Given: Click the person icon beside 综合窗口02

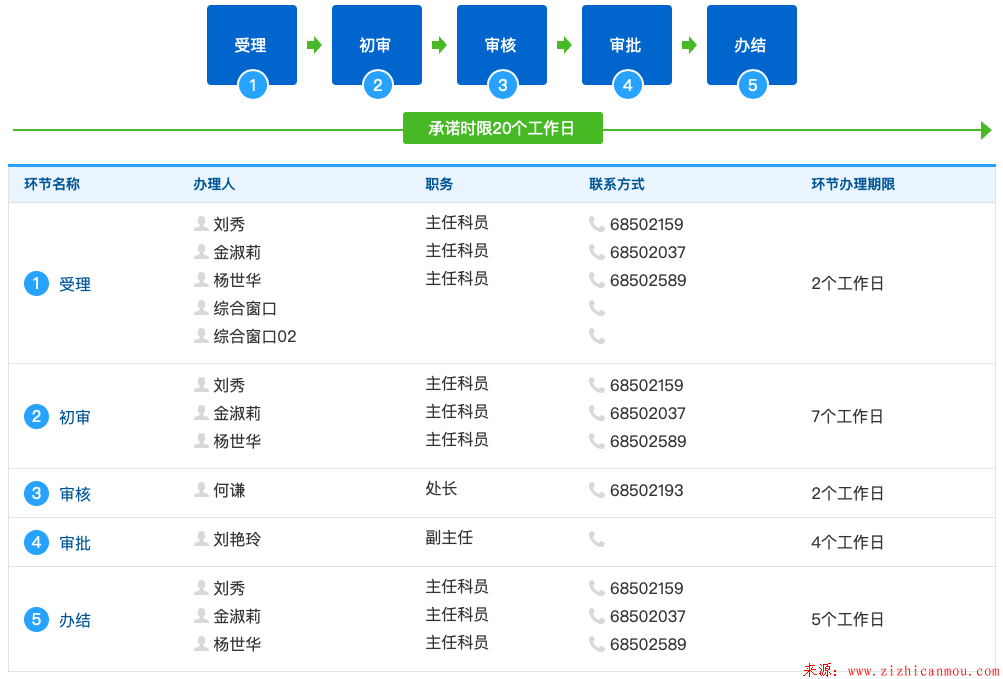Looking at the screenshot, I should (x=201, y=336).
